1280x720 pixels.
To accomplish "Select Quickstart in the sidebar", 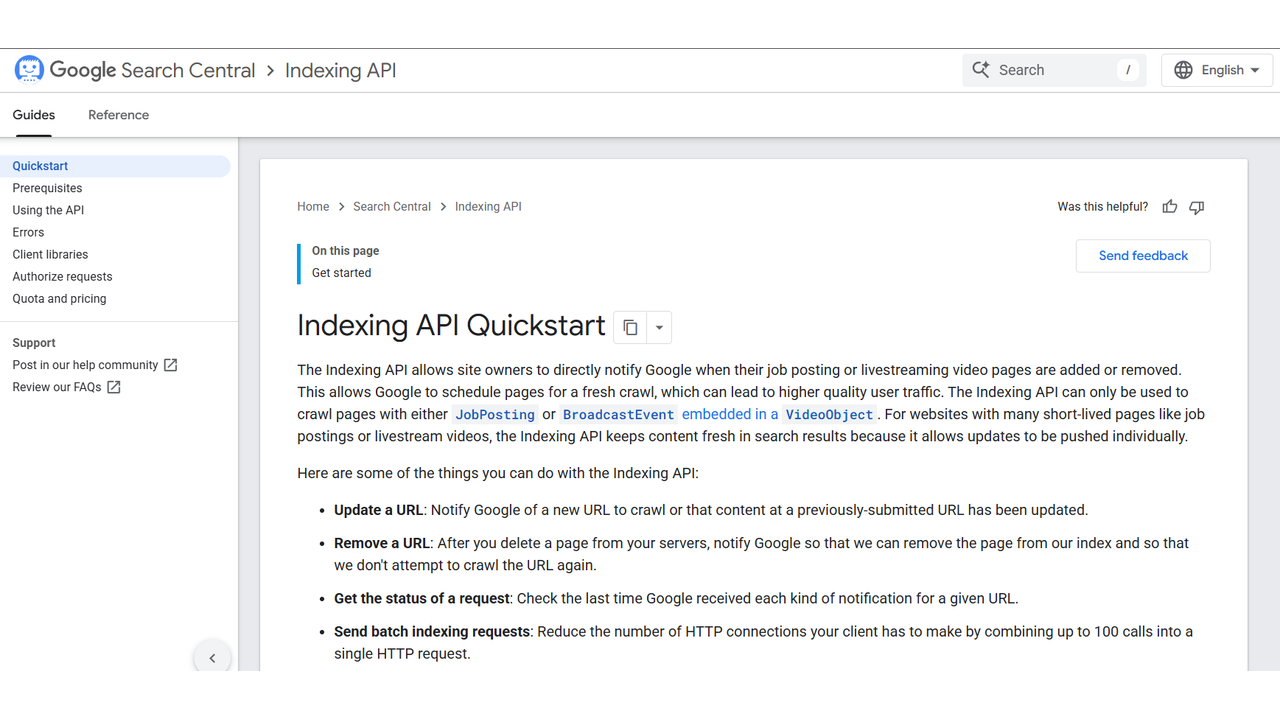I will point(115,166).
